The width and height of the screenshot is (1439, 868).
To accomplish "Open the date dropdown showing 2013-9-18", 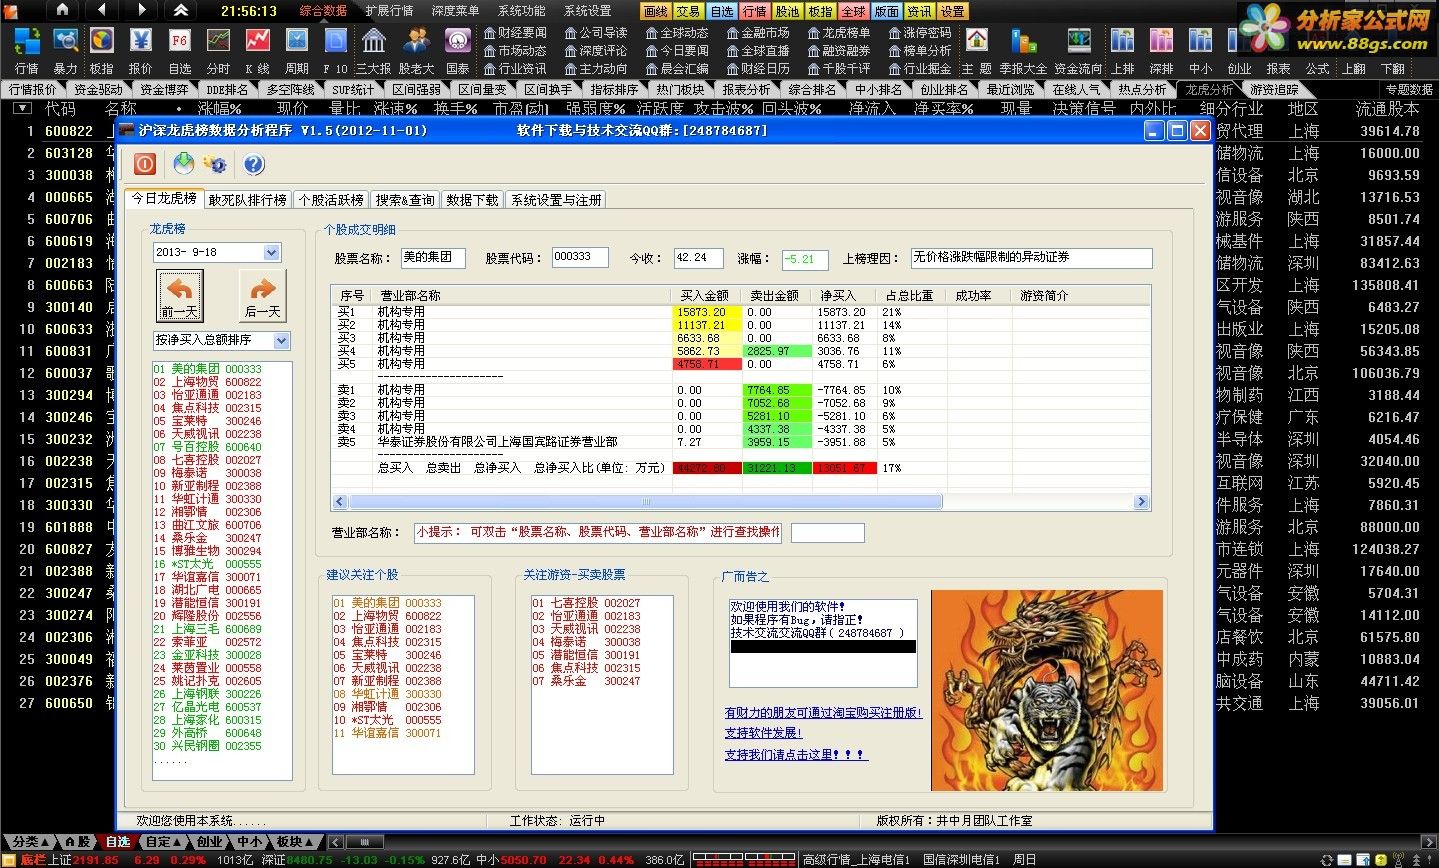I will (272, 253).
